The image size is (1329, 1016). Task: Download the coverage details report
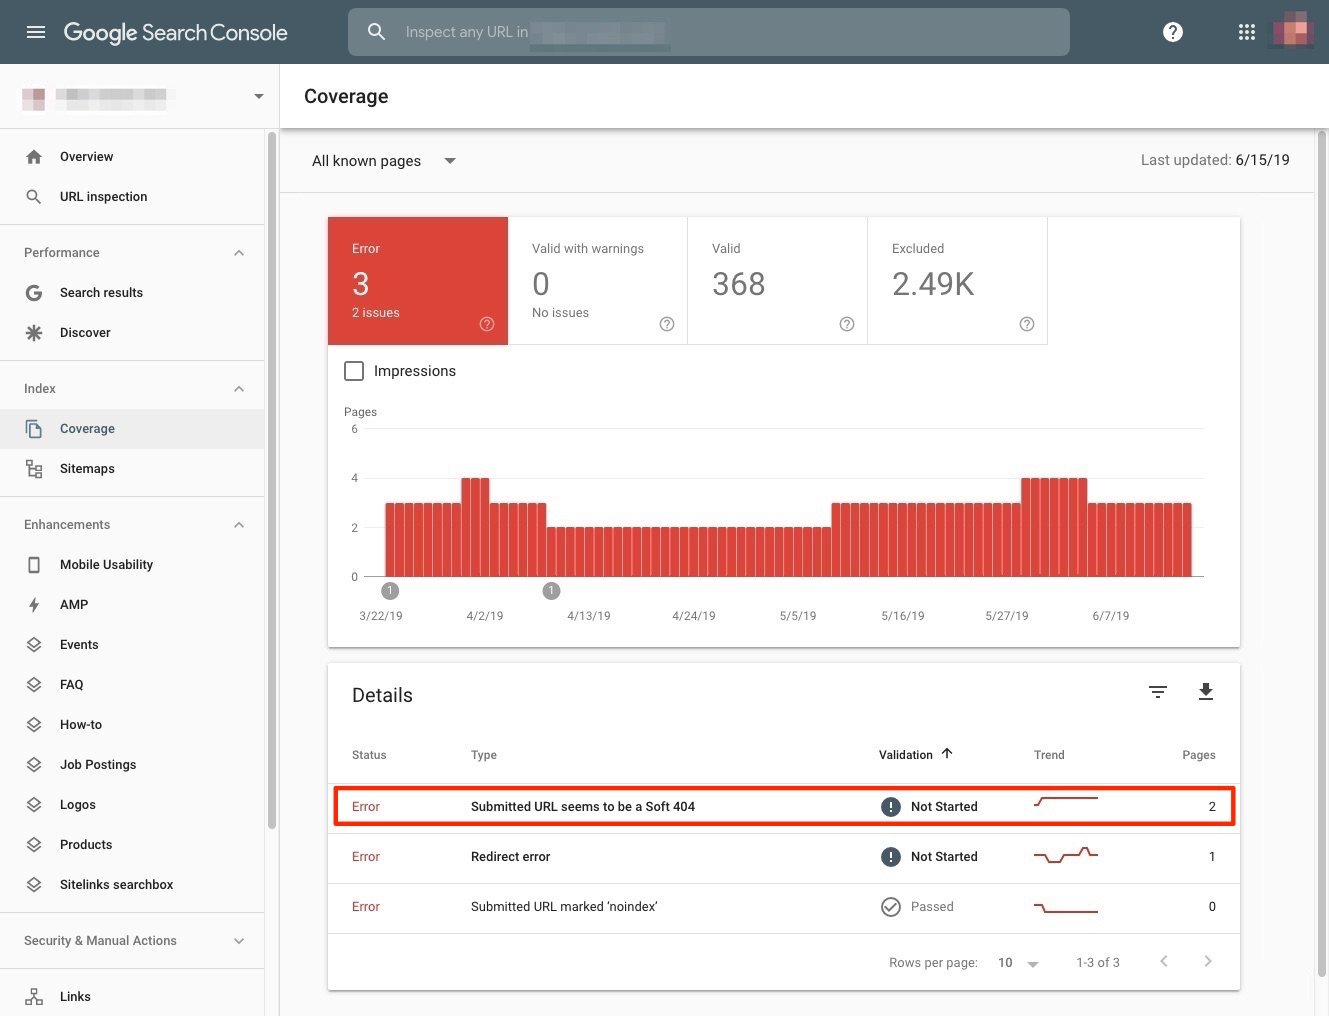(1205, 692)
